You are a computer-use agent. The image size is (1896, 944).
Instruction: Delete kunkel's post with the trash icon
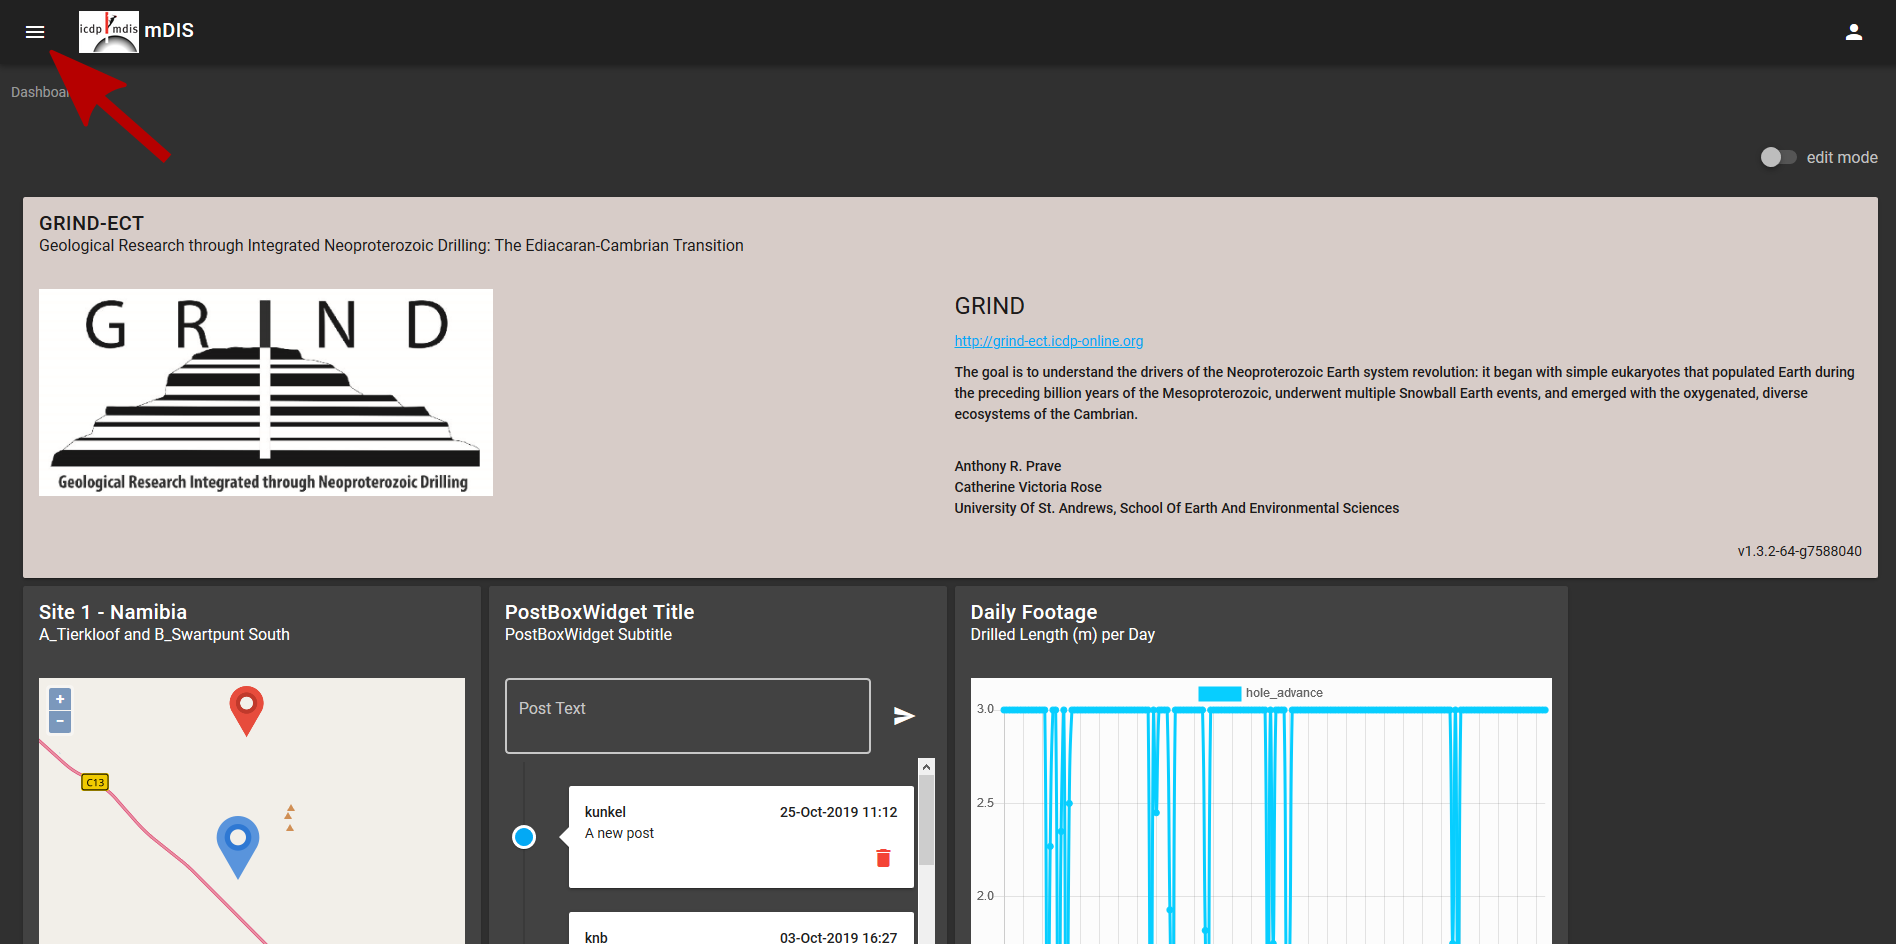(x=882, y=858)
